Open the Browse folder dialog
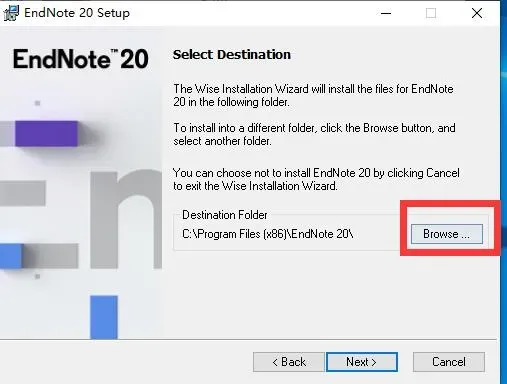This screenshot has height=384, width=507. coord(447,234)
